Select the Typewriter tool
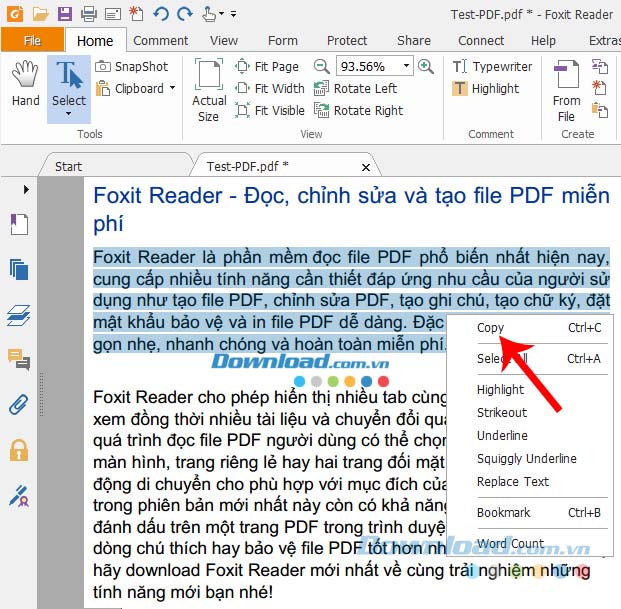The image size is (621, 609). 492,67
